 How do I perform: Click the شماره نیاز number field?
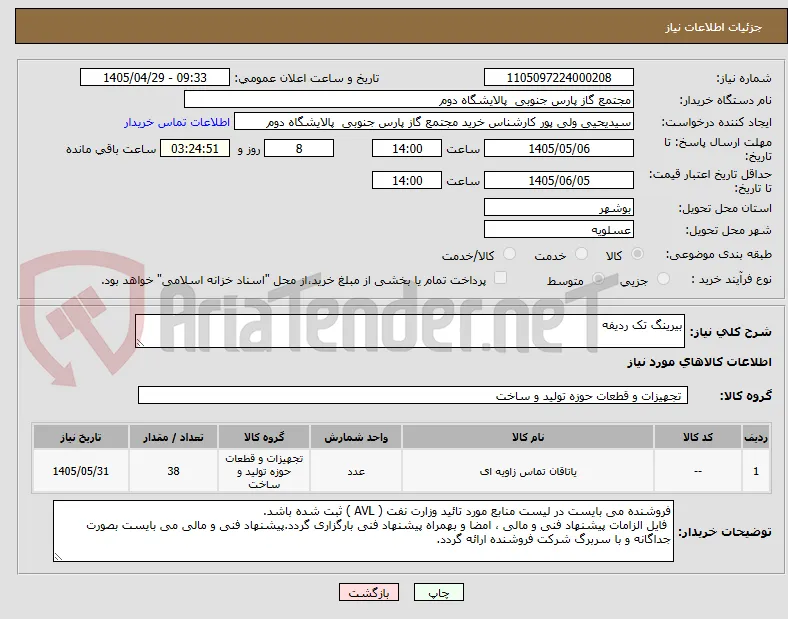tap(558, 77)
